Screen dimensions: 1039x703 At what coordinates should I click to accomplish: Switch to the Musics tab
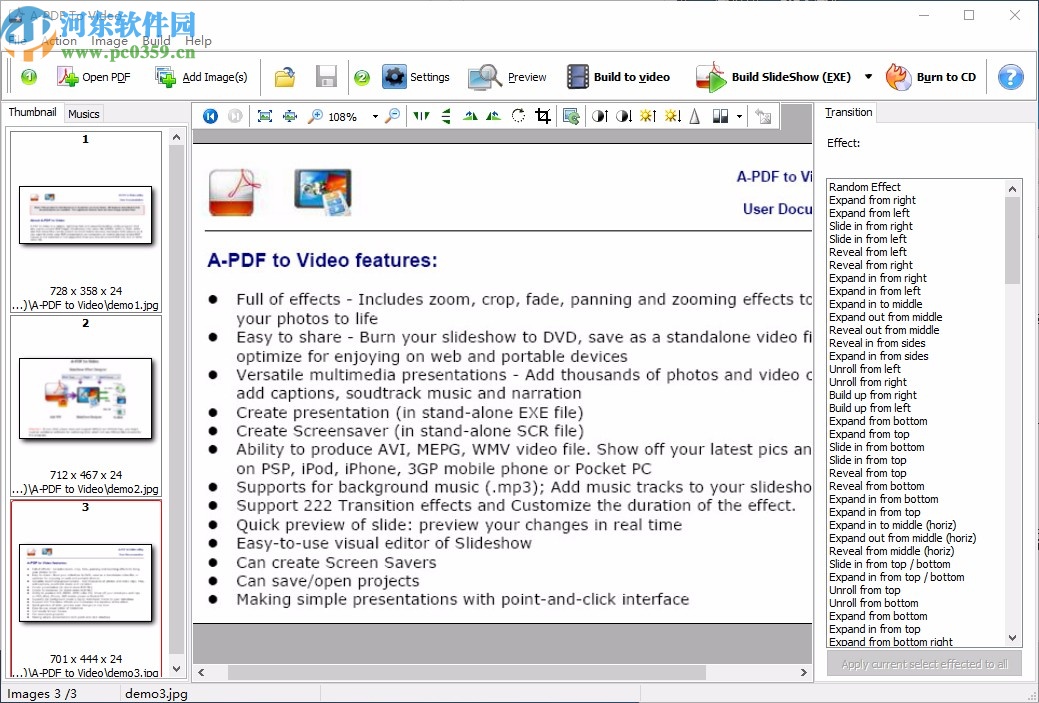tap(83, 113)
